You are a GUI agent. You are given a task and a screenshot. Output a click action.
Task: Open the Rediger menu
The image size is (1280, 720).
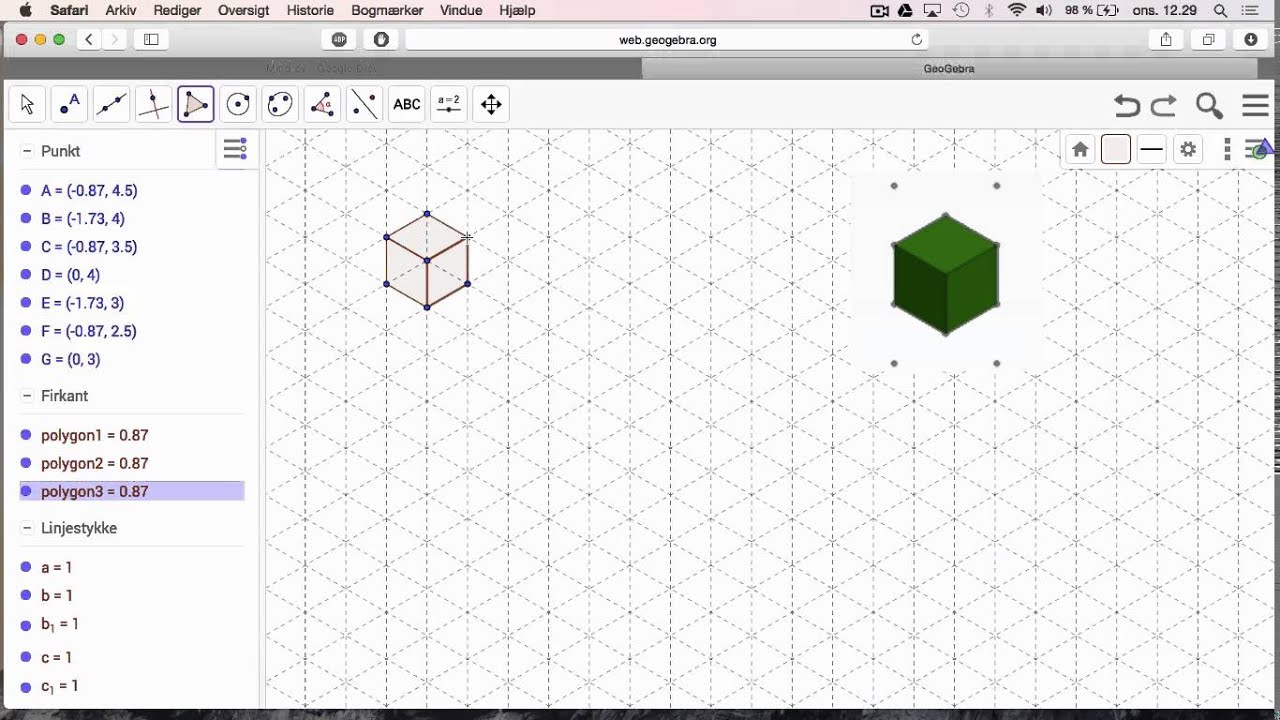tap(177, 10)
